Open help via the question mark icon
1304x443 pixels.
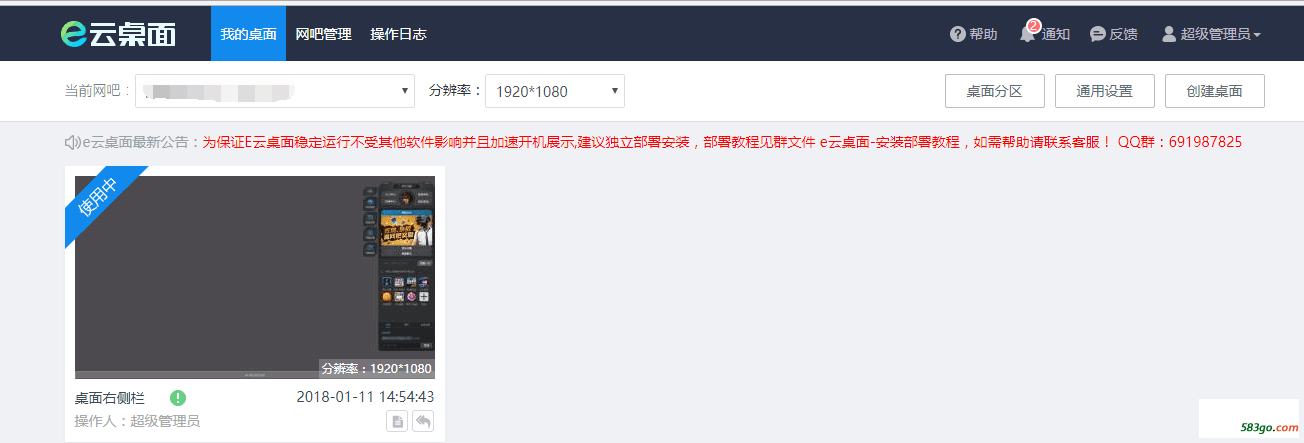click(x=958, y=34)
